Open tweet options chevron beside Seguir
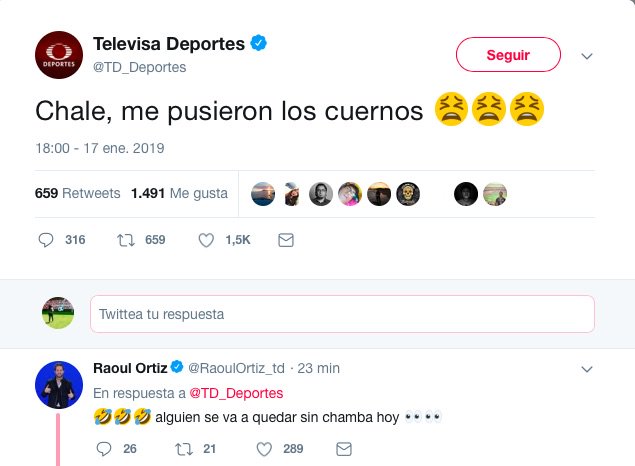This screenshot has width=635, height=466. click(587, 55)
